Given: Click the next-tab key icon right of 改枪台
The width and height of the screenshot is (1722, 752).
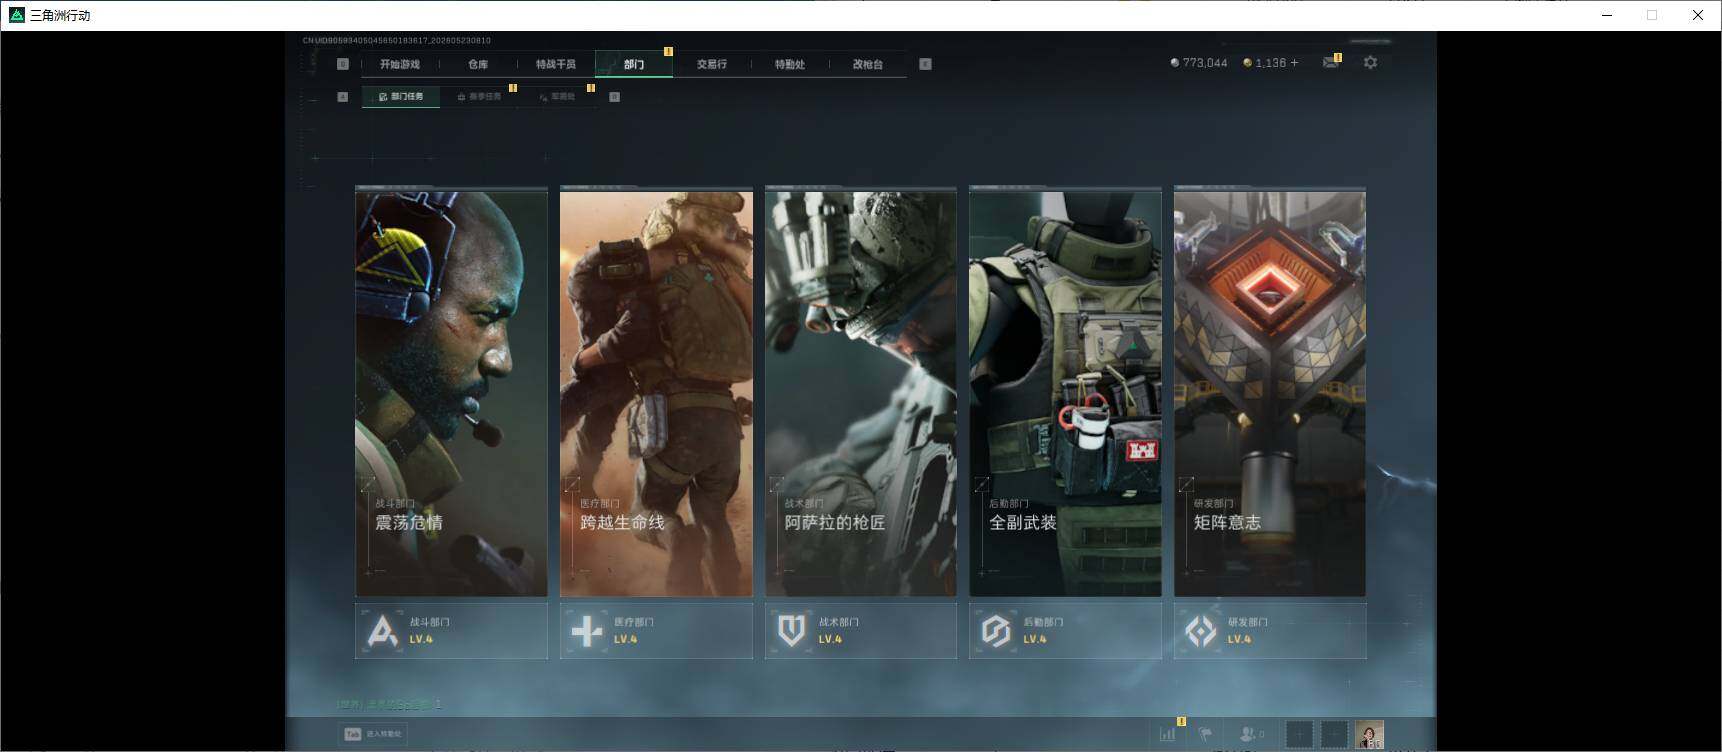Looking at the screenshot, I should [925, 64].
